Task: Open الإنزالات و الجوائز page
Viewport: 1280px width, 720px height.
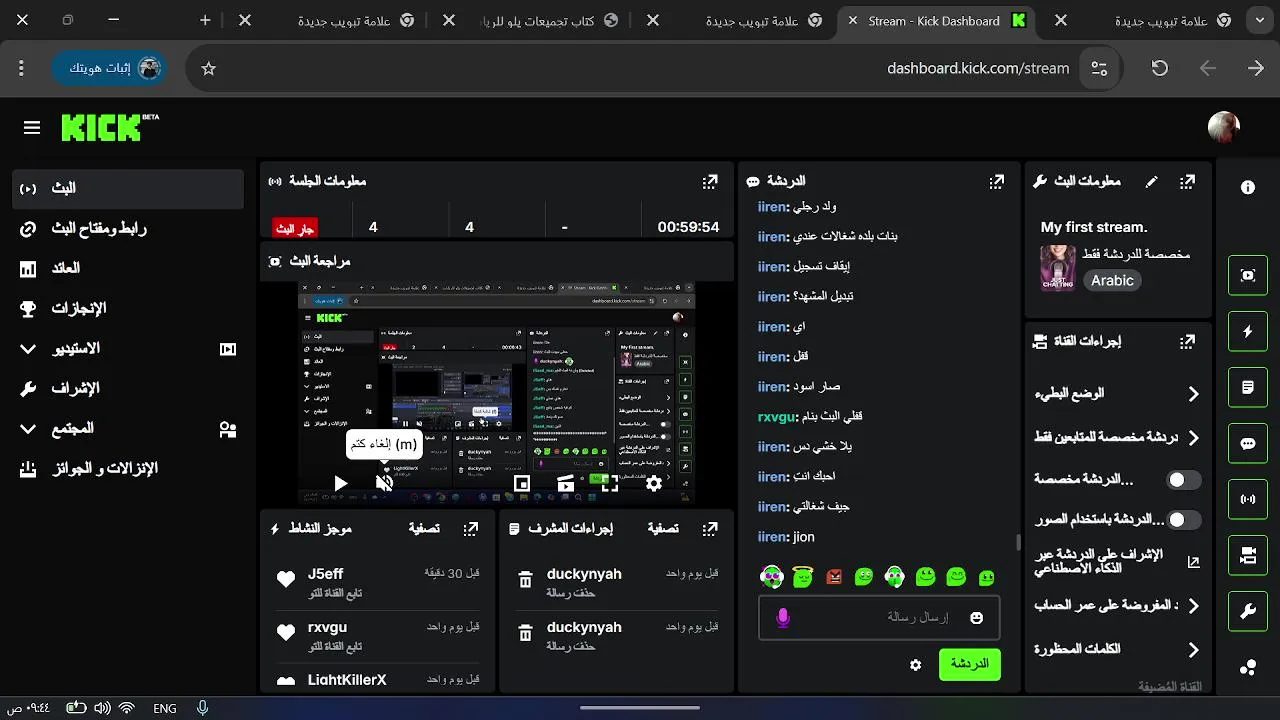Action: tap(128, 468)
